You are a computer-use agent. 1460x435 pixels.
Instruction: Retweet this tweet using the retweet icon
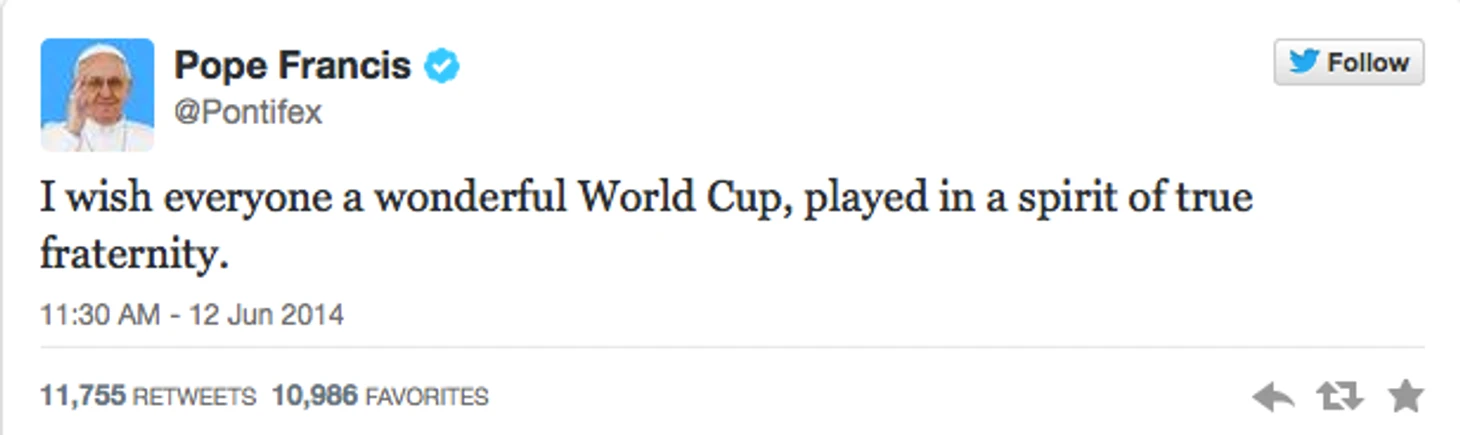pos(1340,397)
